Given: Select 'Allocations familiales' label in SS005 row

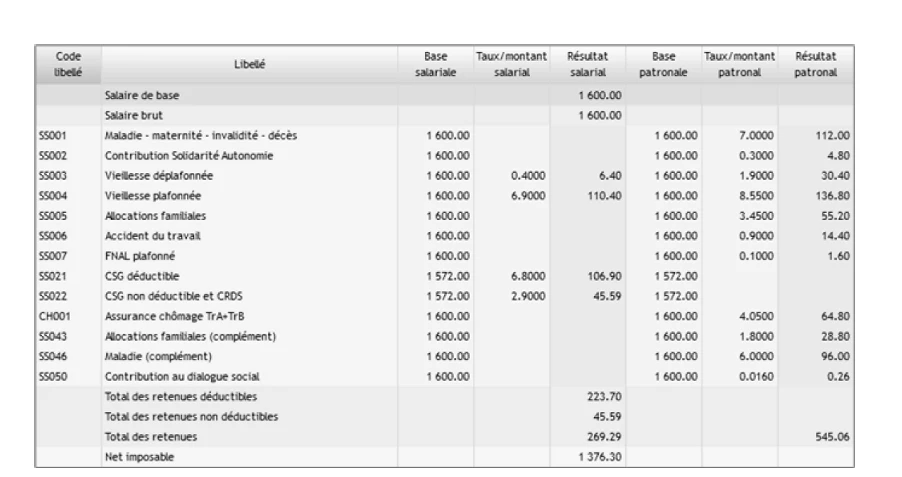Looking at the screenshot, I should pos(155,216).
